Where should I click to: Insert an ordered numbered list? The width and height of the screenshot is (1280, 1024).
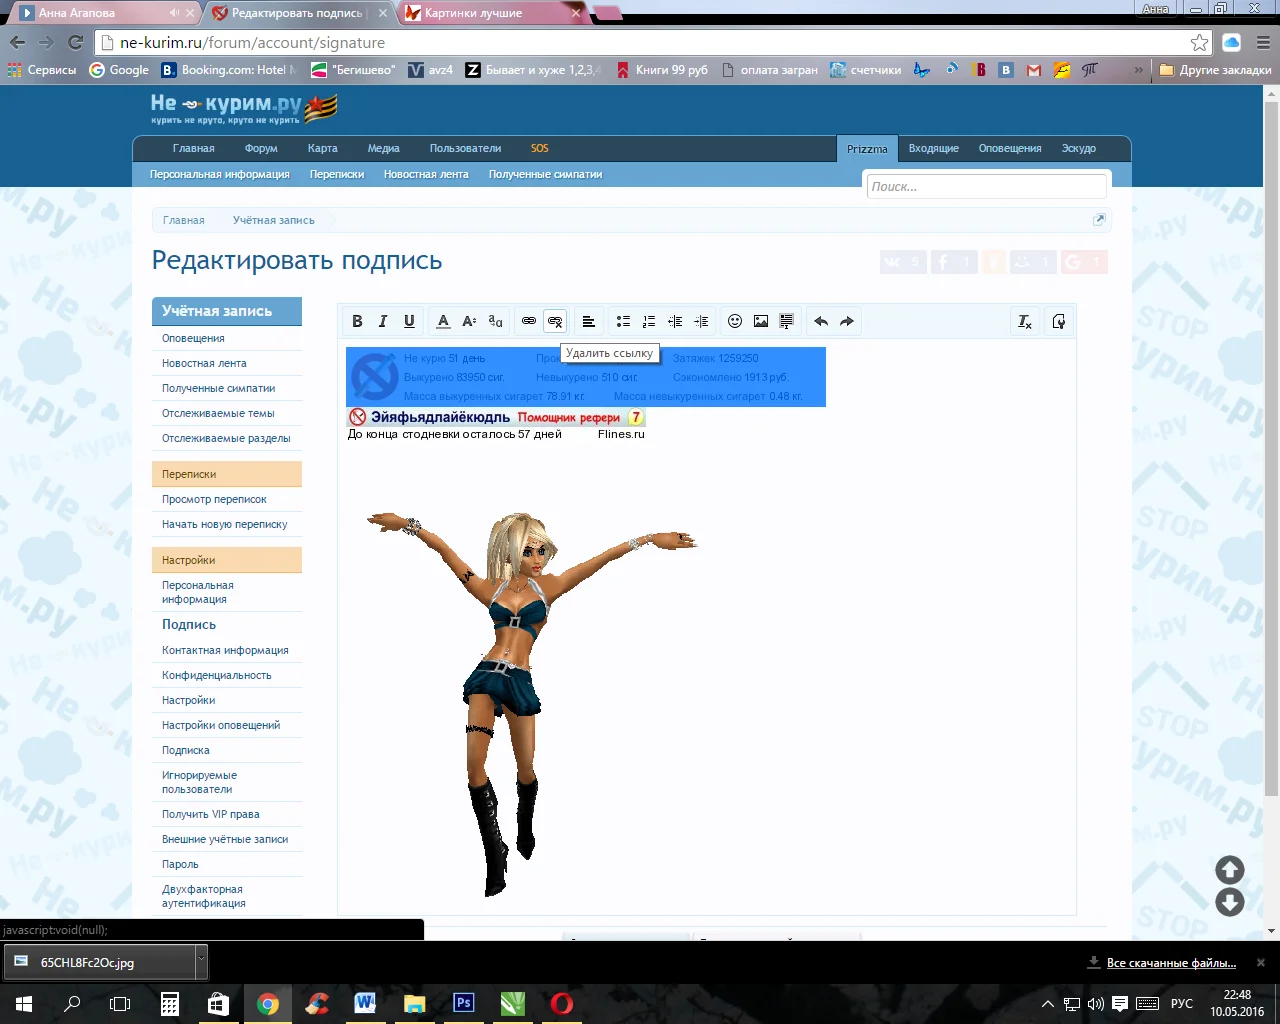pos(649,321)
